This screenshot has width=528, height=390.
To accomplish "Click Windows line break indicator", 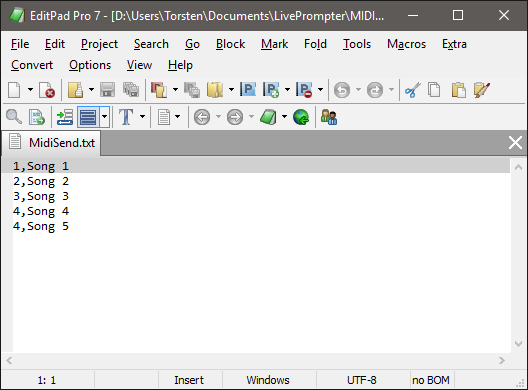I will click(x=268, y=380).
